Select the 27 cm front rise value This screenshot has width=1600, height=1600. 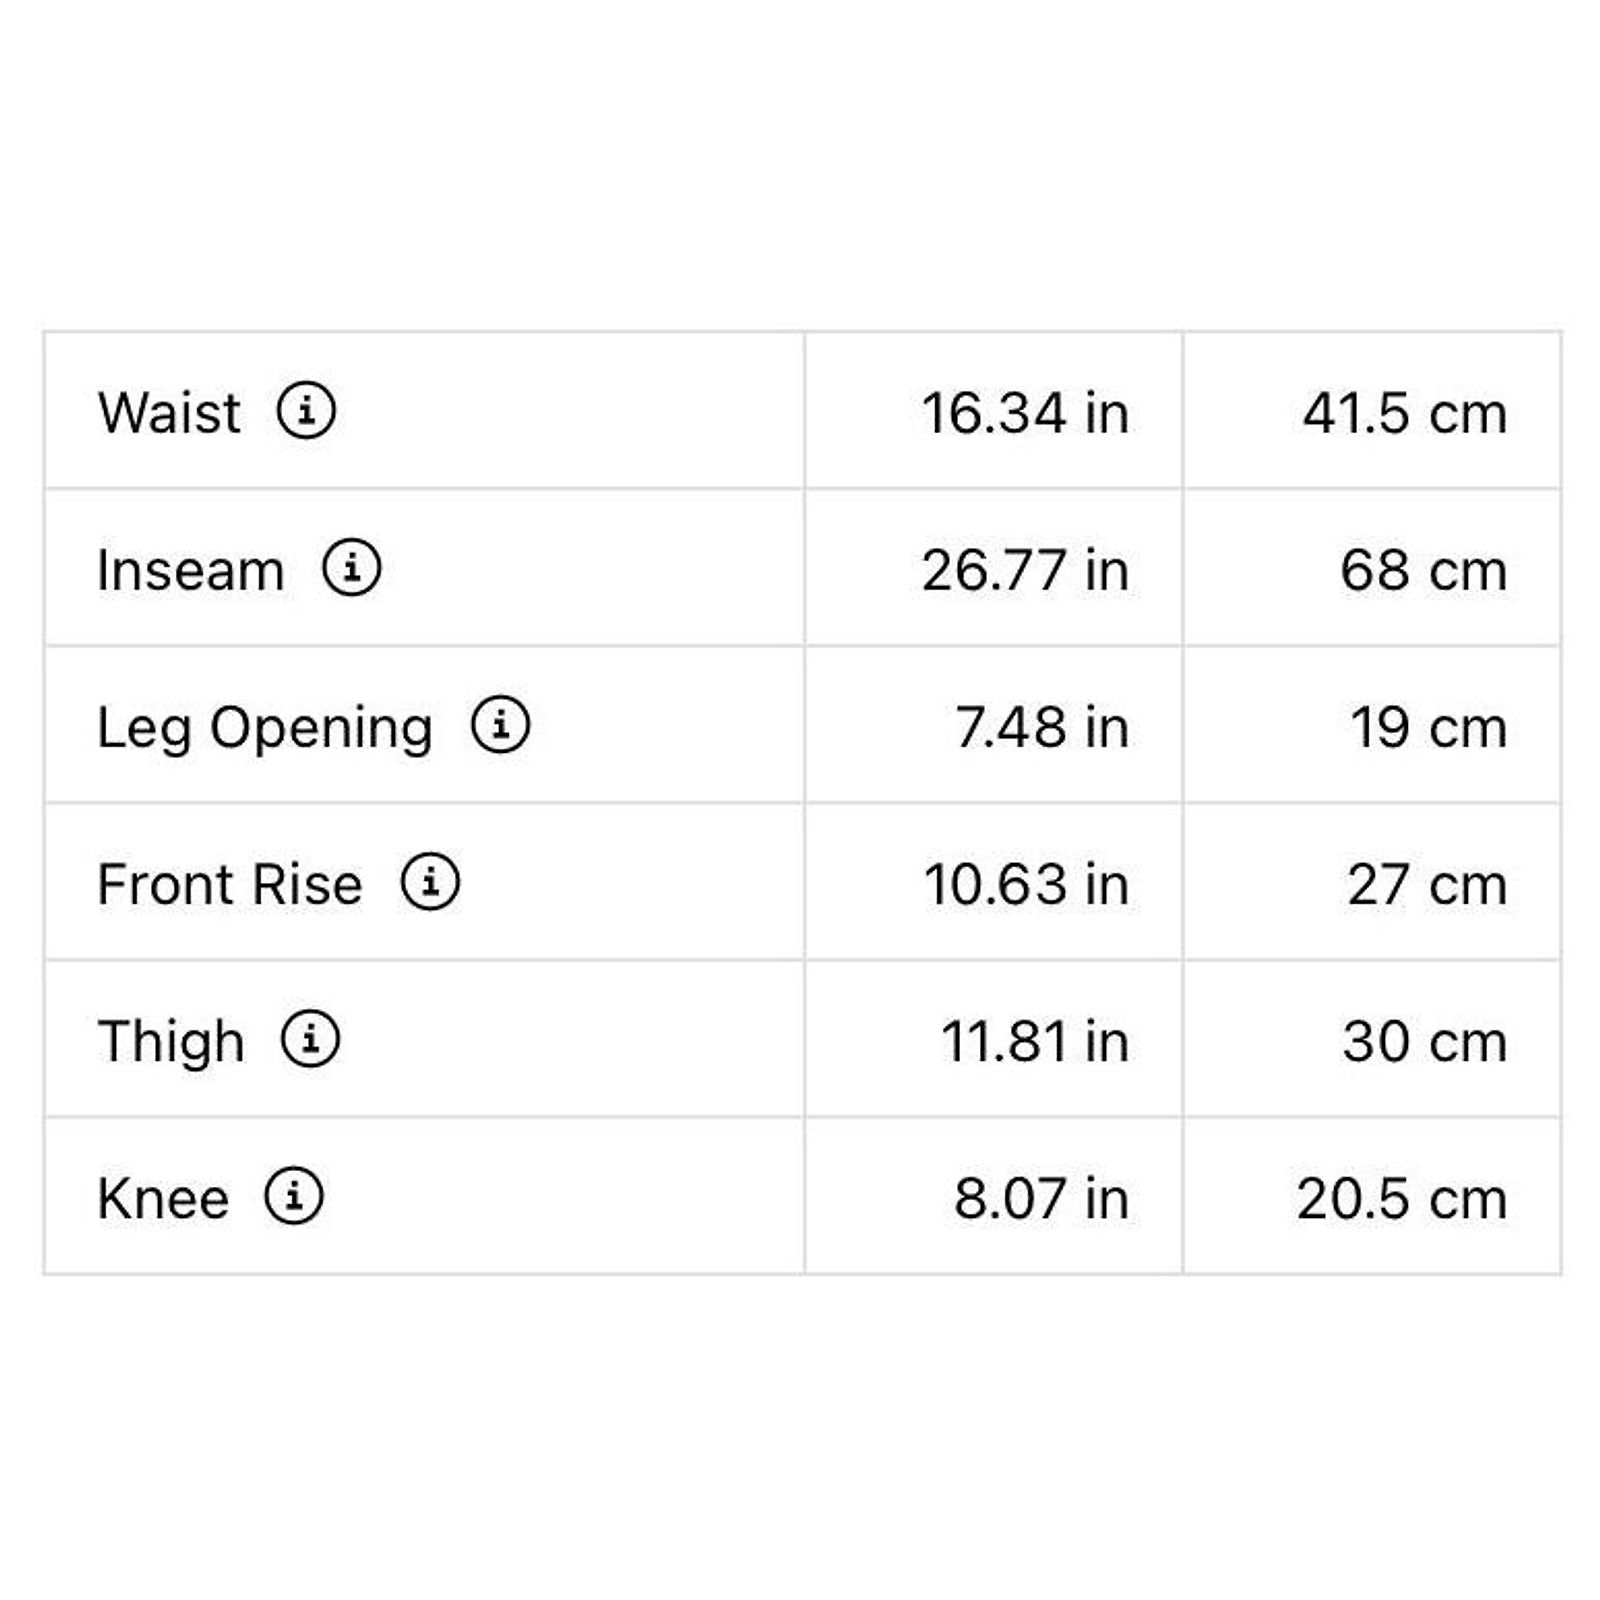1427,884
